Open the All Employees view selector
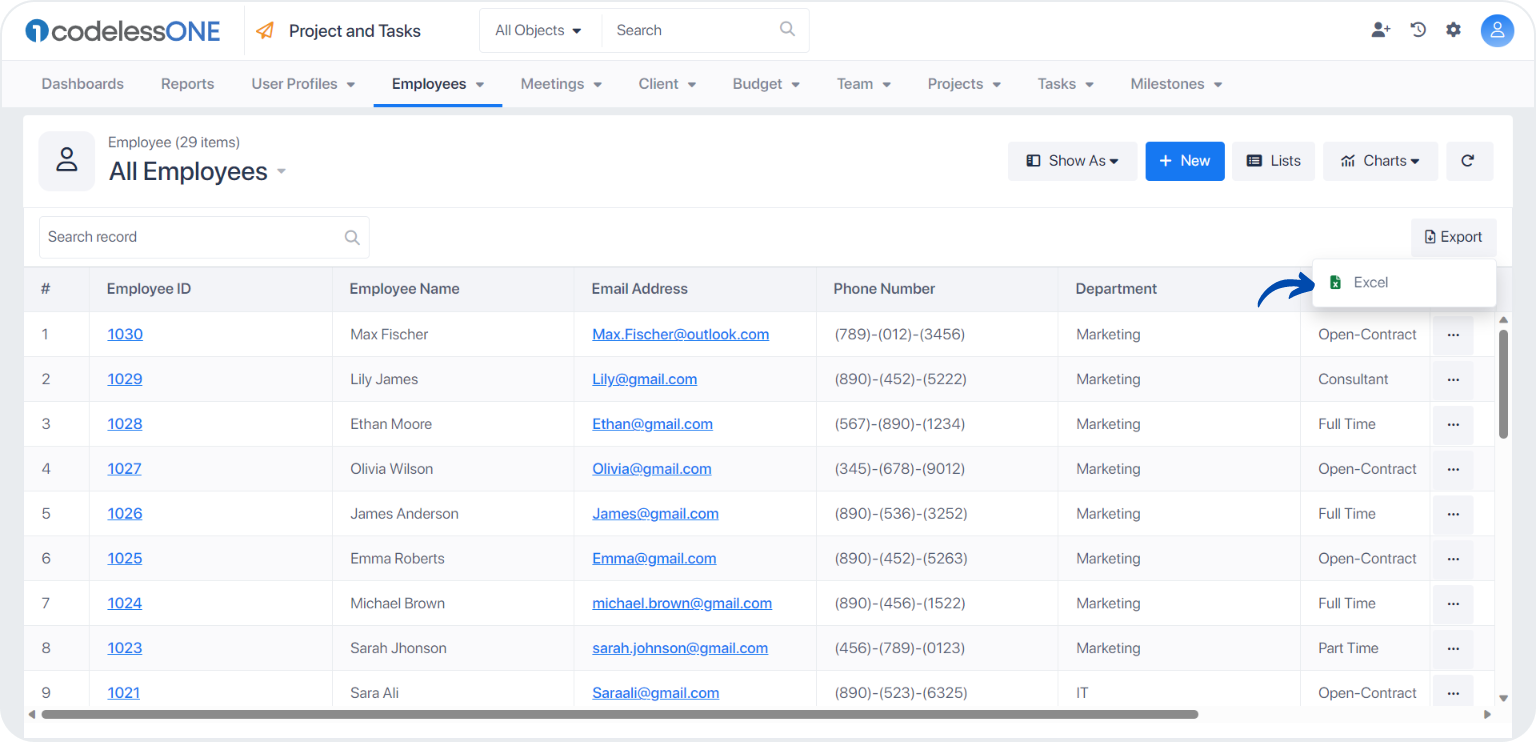Screen dimensions: 1536x742 coord(197,172)
